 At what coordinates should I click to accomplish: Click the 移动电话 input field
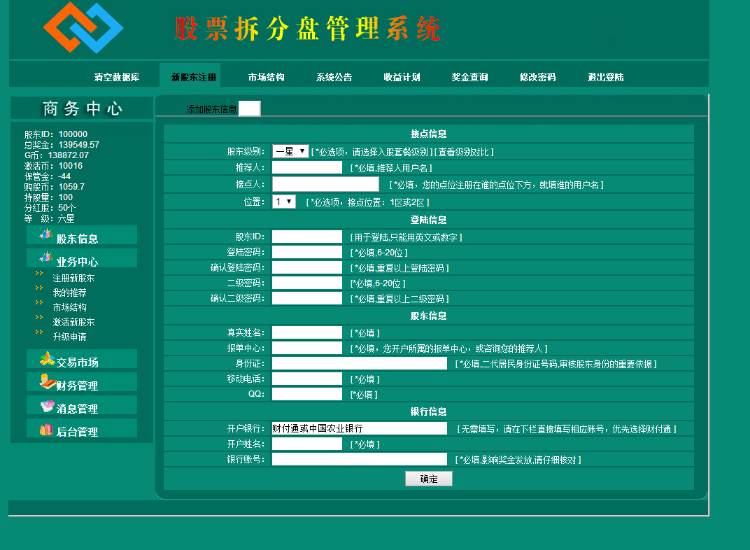[307, 379]
